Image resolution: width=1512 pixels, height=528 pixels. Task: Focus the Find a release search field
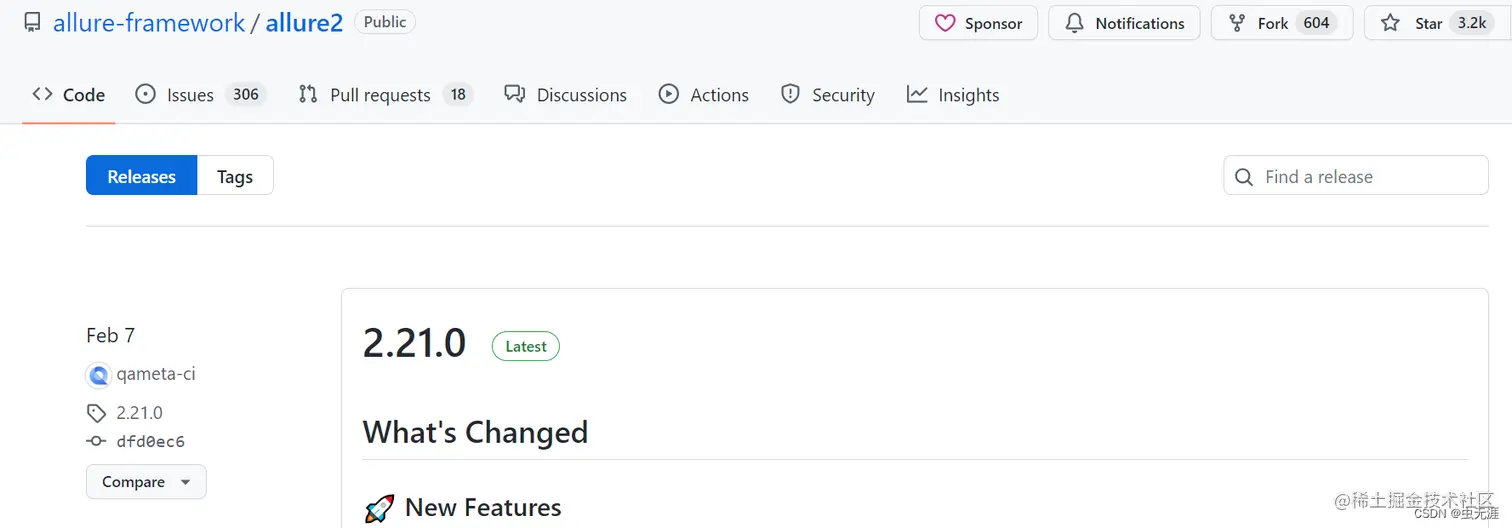tap(1370, 176)
